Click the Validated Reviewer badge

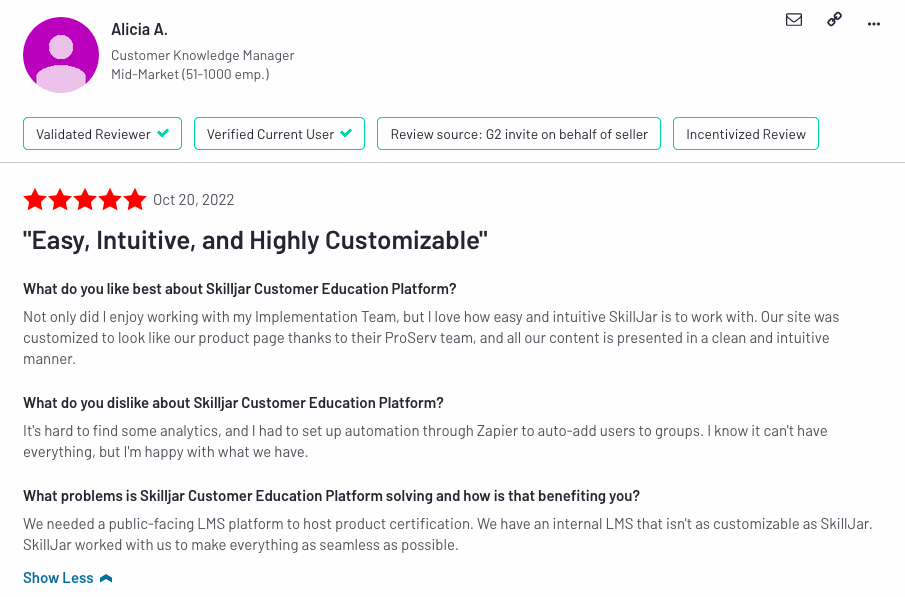102,133
